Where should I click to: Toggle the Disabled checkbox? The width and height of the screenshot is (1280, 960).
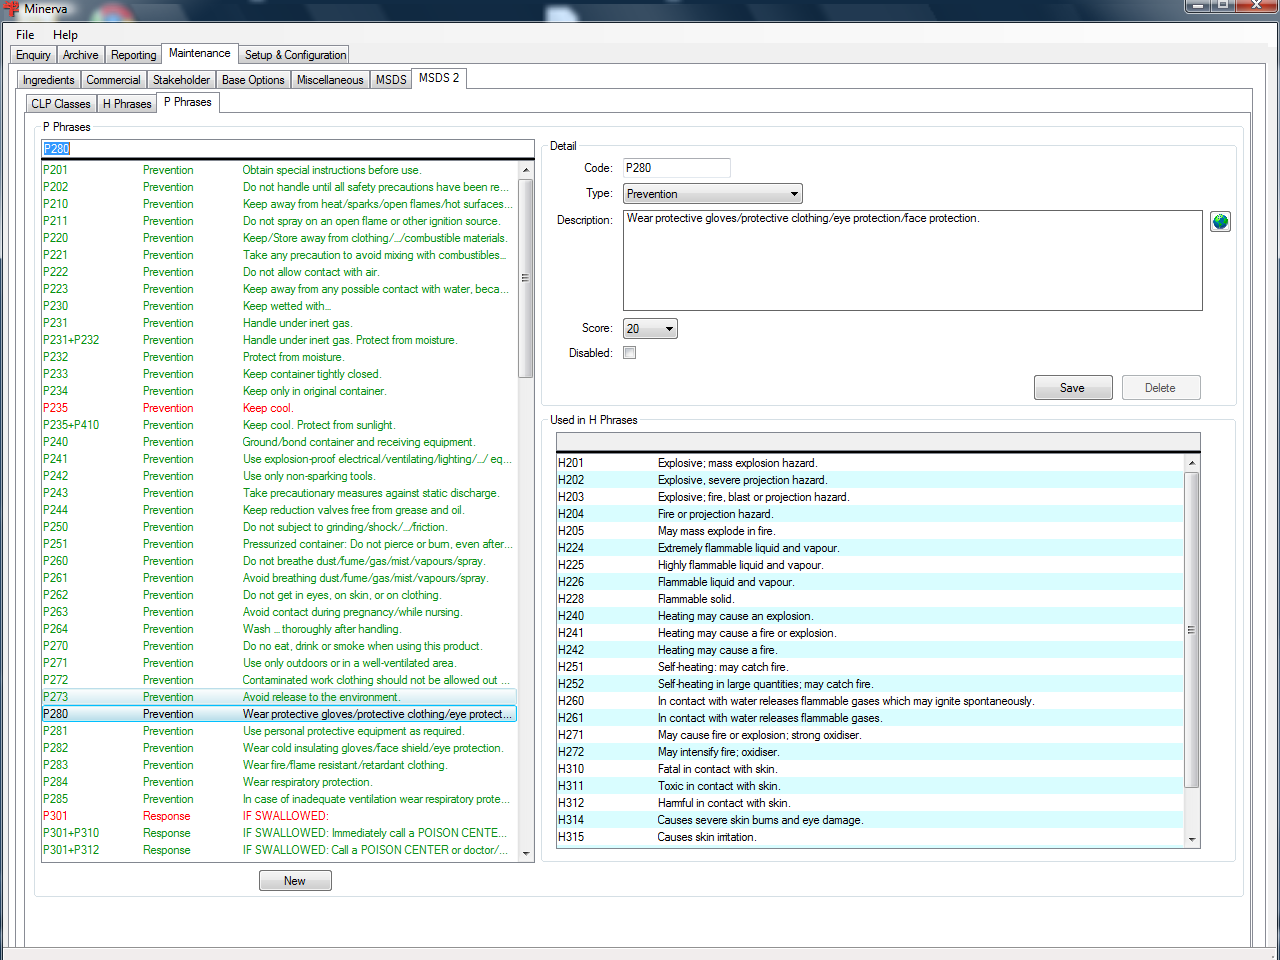[x=629, y=353]
